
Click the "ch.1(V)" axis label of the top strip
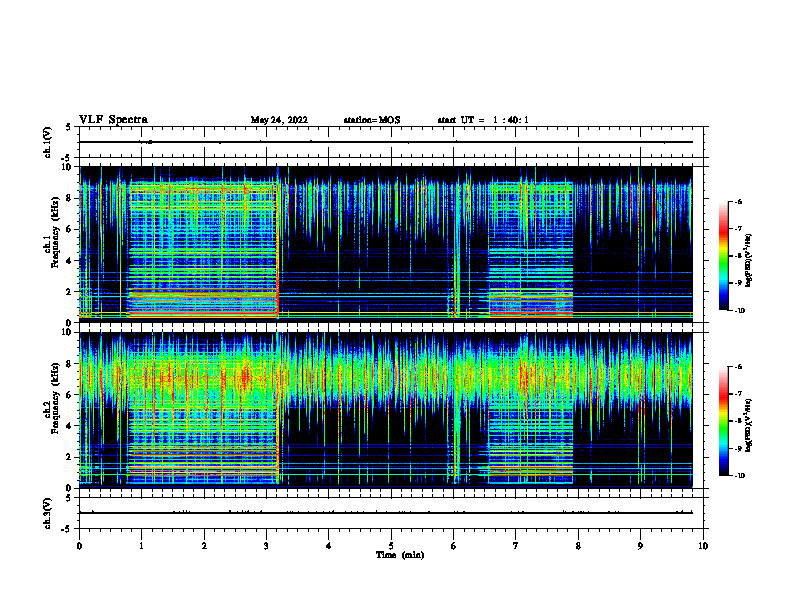point(47,142)
